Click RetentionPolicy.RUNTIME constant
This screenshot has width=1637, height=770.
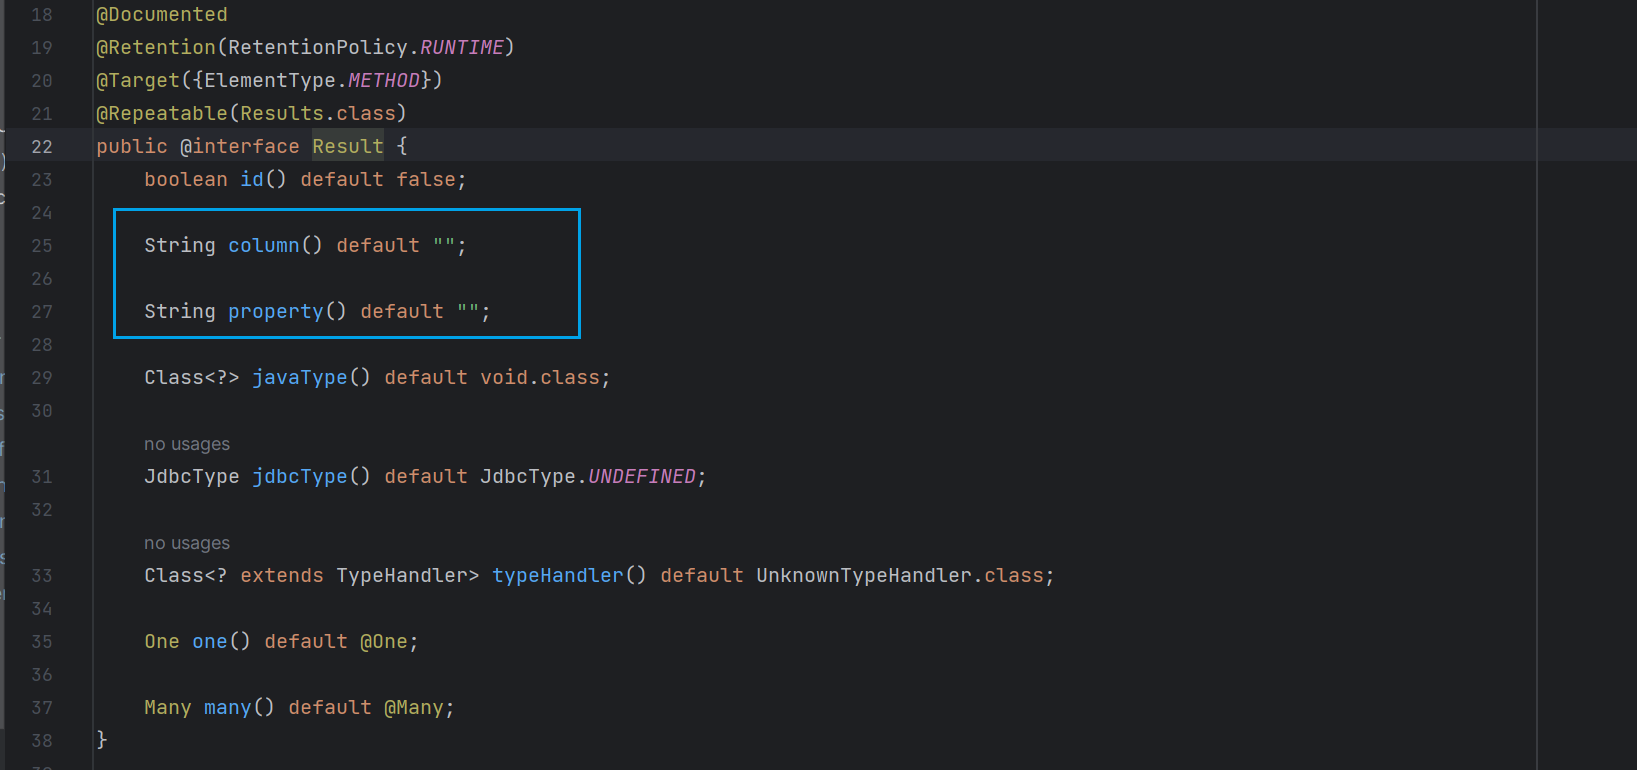click(366, 47)
